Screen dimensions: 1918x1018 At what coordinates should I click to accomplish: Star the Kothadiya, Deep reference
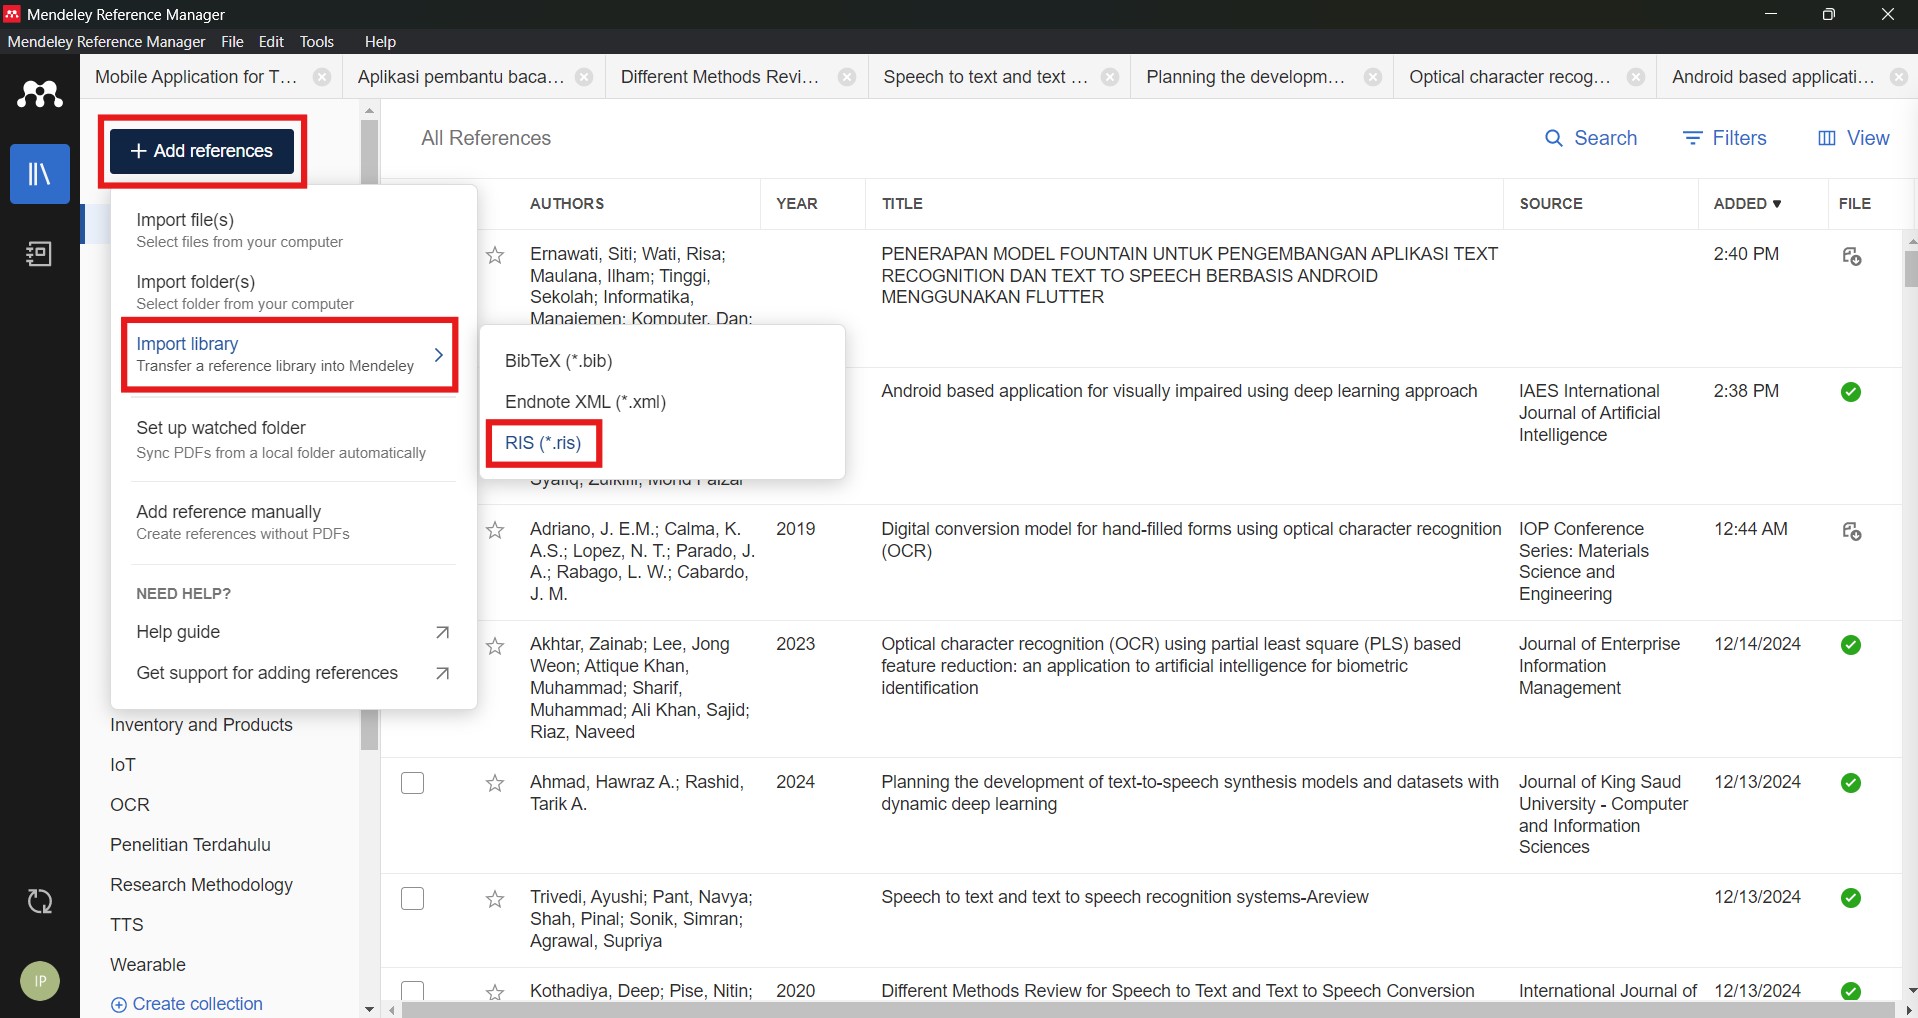495,992
